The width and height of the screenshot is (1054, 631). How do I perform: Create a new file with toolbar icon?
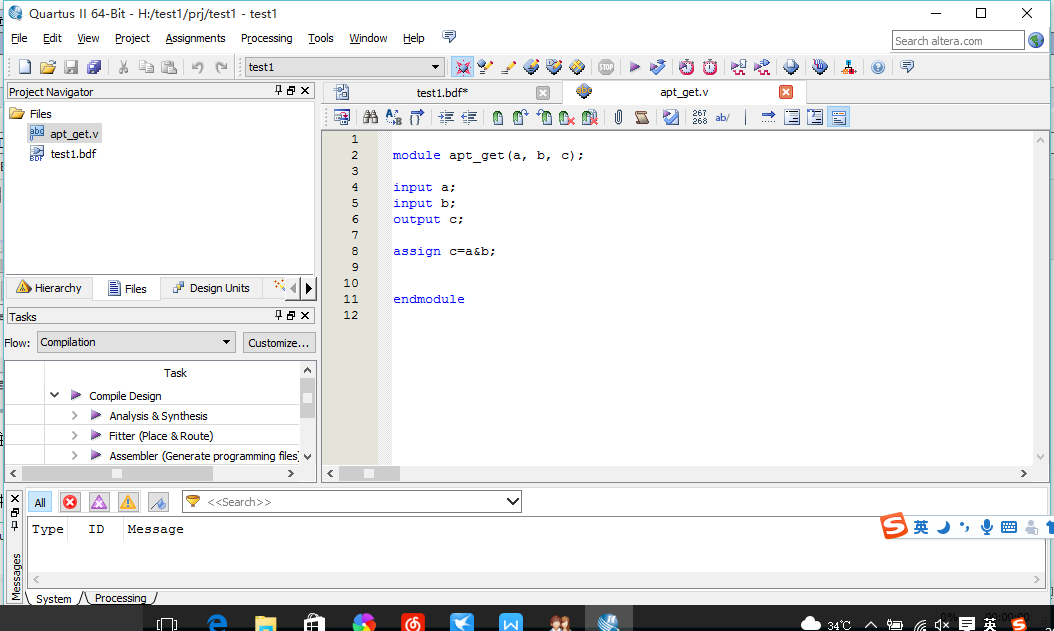[x=25, y=67]
